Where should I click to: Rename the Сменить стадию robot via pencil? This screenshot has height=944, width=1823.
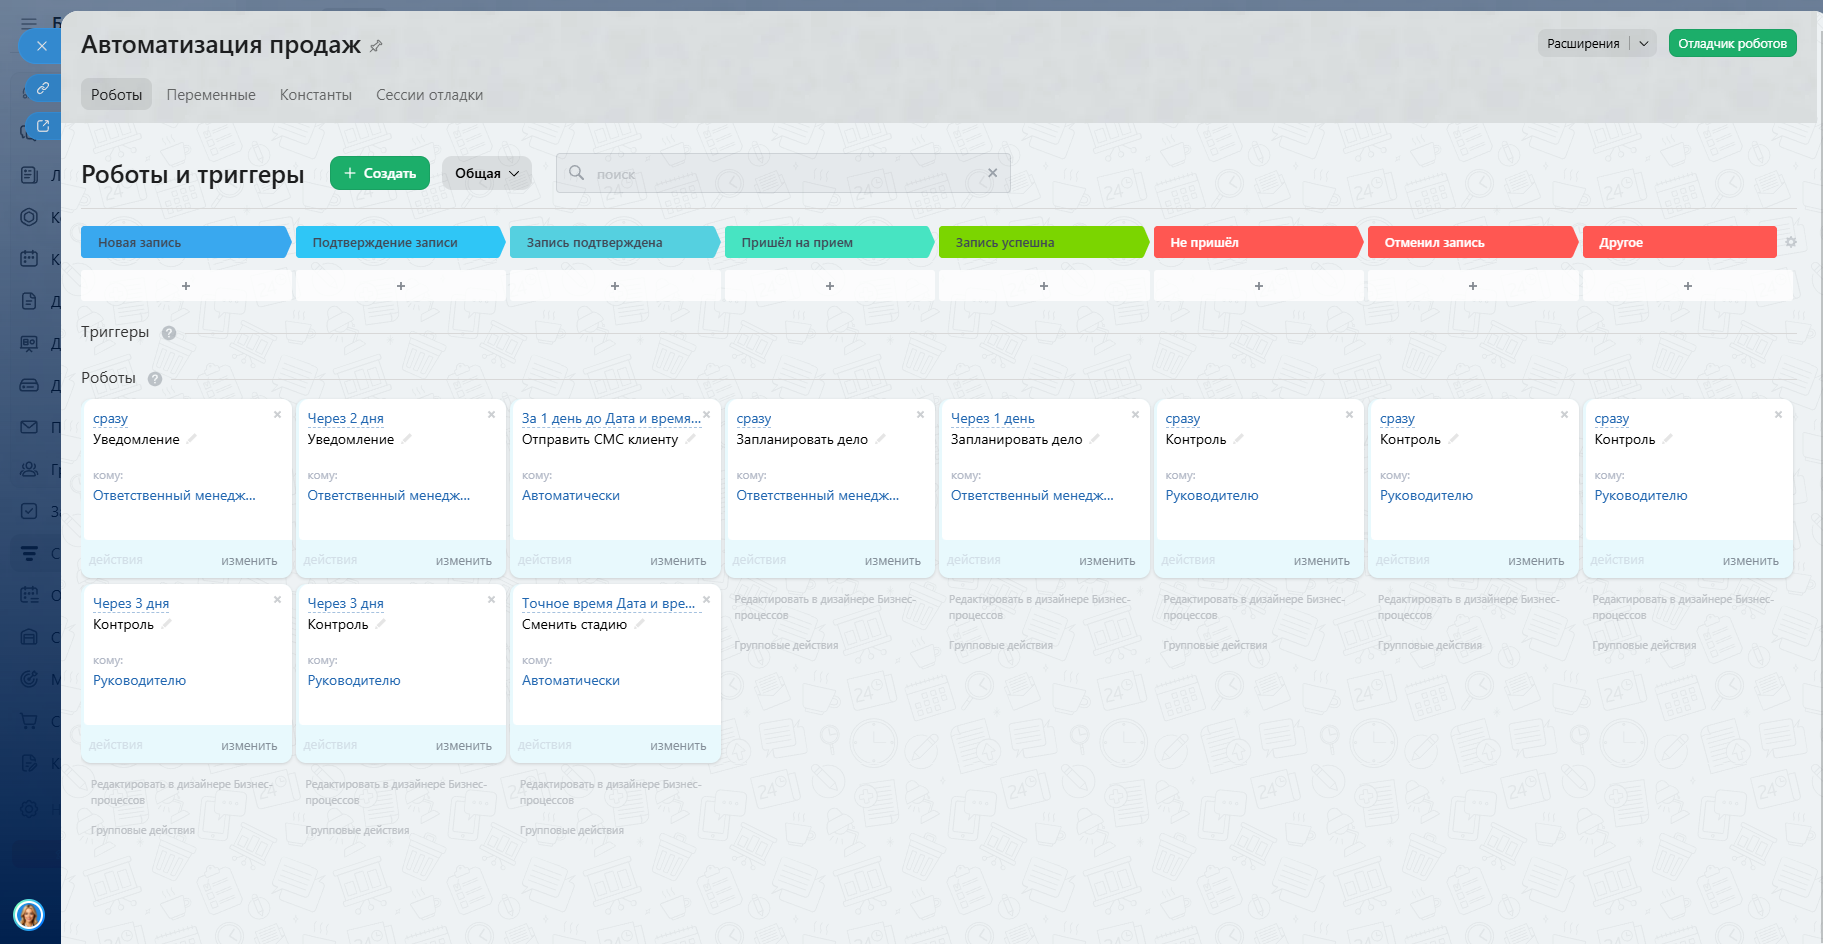pyautogui.click(x=639, y=624)
